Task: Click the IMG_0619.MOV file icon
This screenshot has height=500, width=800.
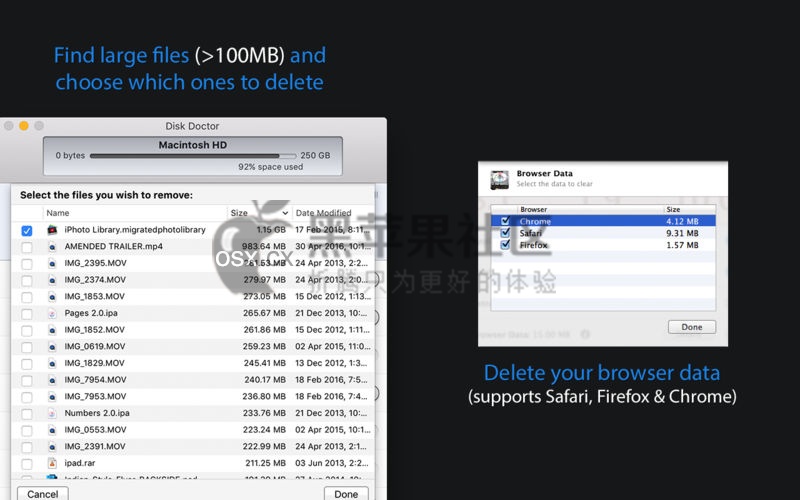Action: (x=52, y=347)
